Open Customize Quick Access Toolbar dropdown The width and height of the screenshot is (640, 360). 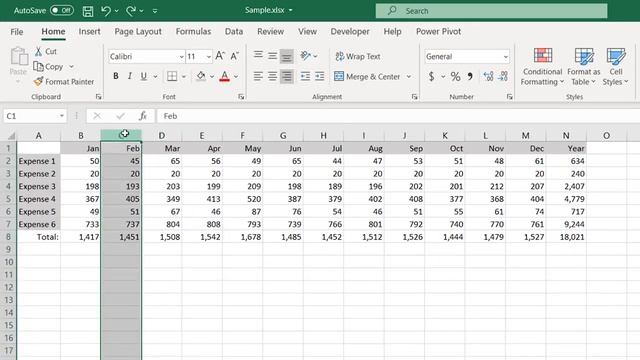pyautogui.click(x=155, y=11)
